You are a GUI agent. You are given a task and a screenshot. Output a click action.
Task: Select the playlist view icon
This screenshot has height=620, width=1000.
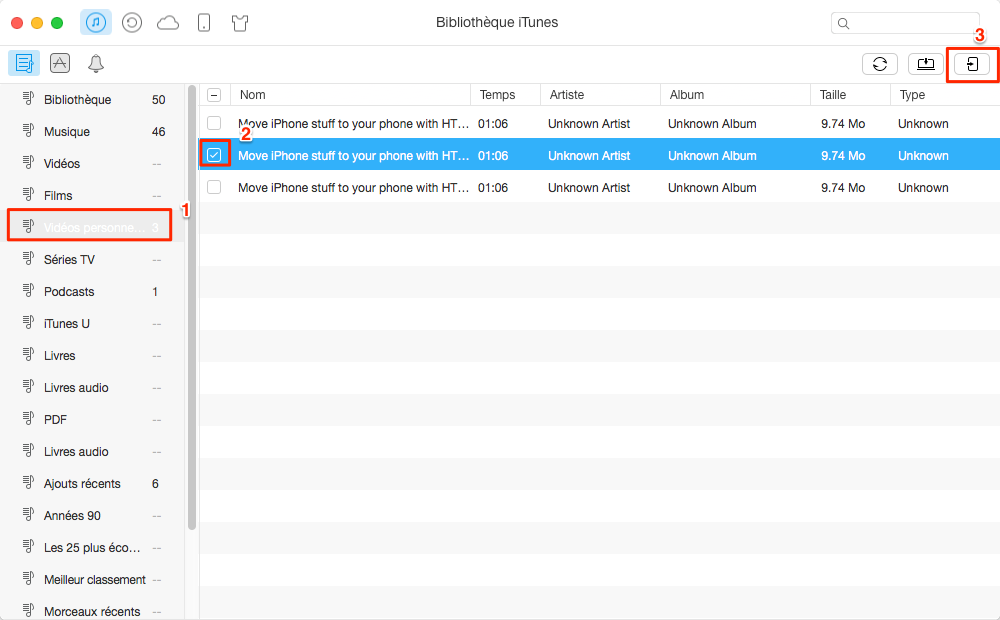tap(24, 63)
